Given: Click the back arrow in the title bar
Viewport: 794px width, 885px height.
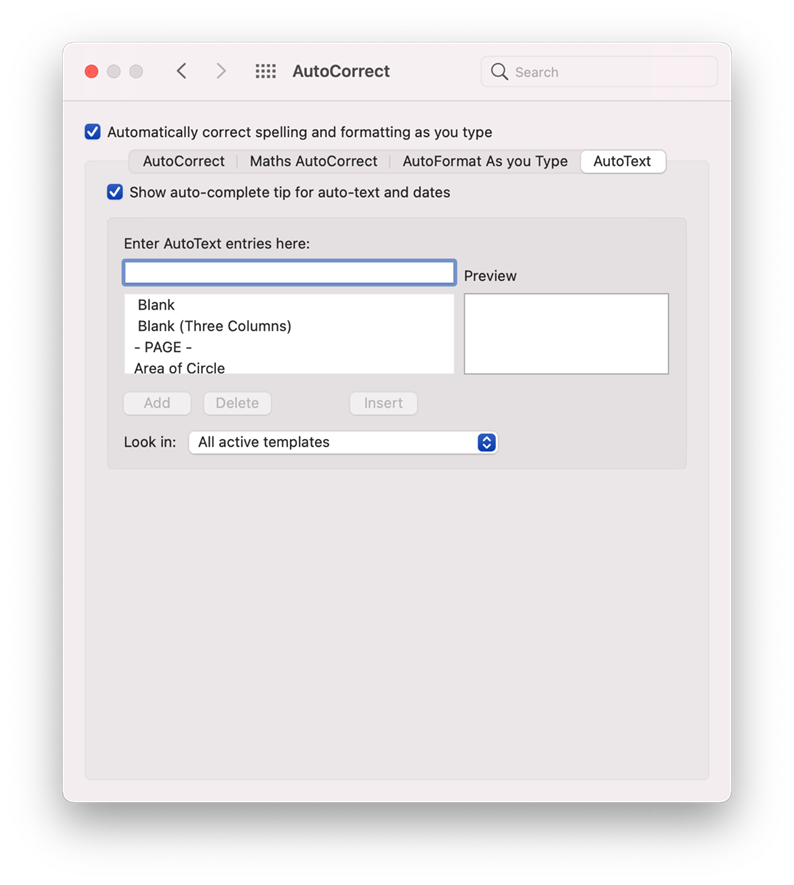Looking at the screenshot, I should [x=181, y=71].
